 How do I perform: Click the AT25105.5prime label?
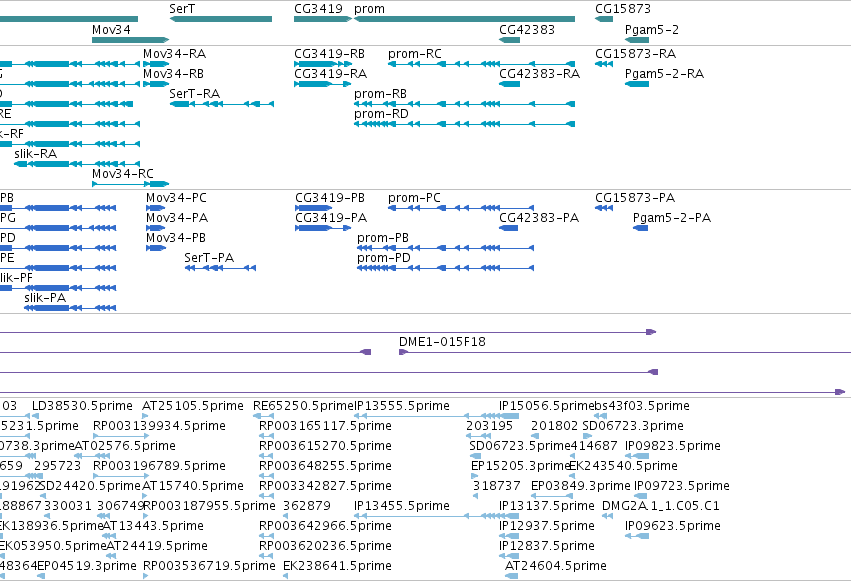(193, 406)
